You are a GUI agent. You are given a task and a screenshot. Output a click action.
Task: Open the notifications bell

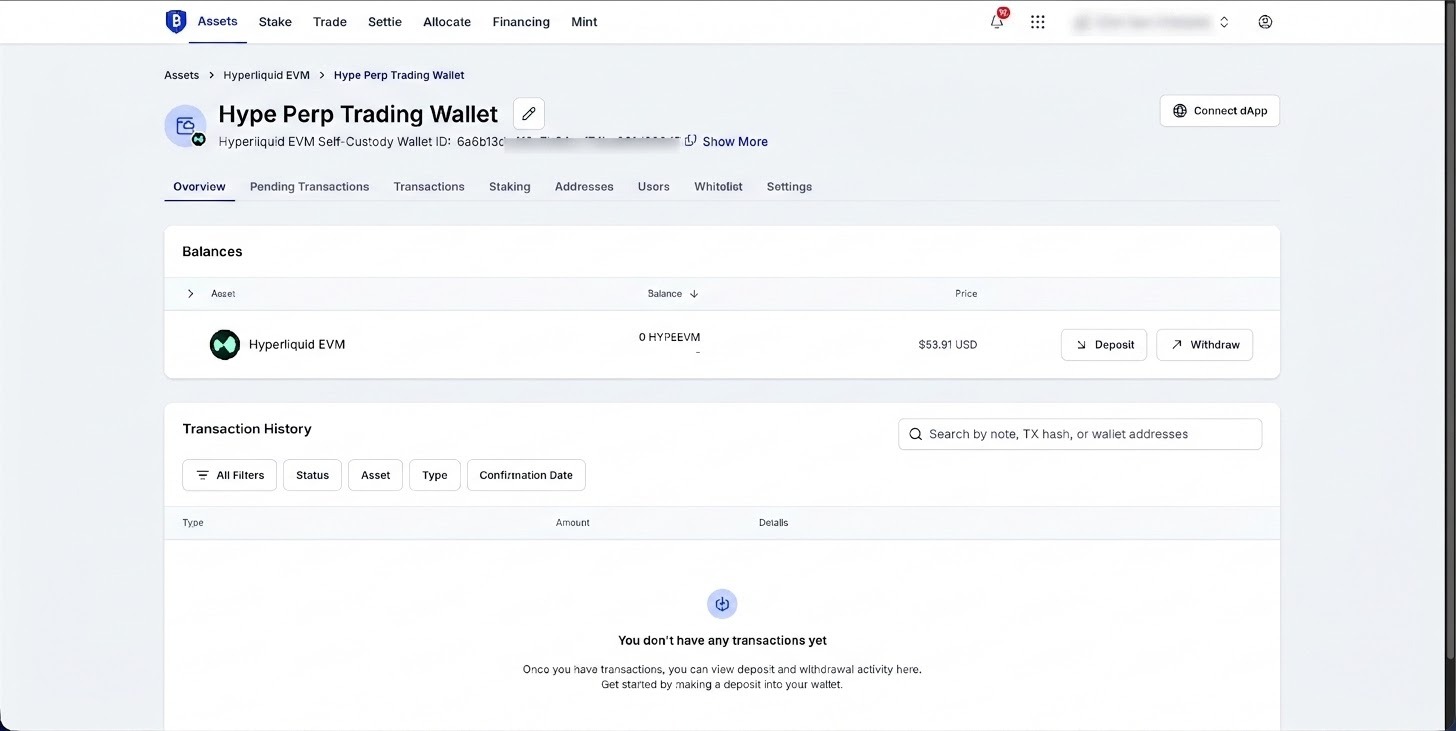[997, 21]
